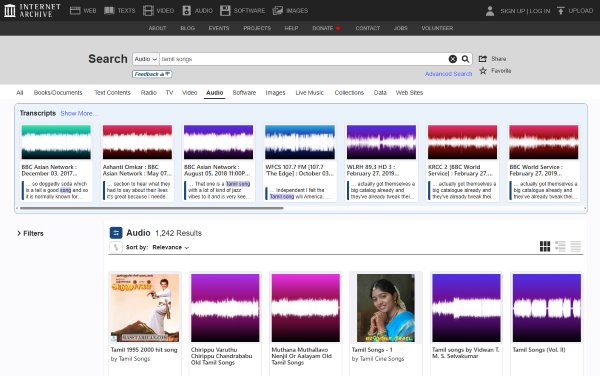Open Chirippu Varuthu Chirippu Chandrababu item
600x376 pixels.
tap(225, 324)
